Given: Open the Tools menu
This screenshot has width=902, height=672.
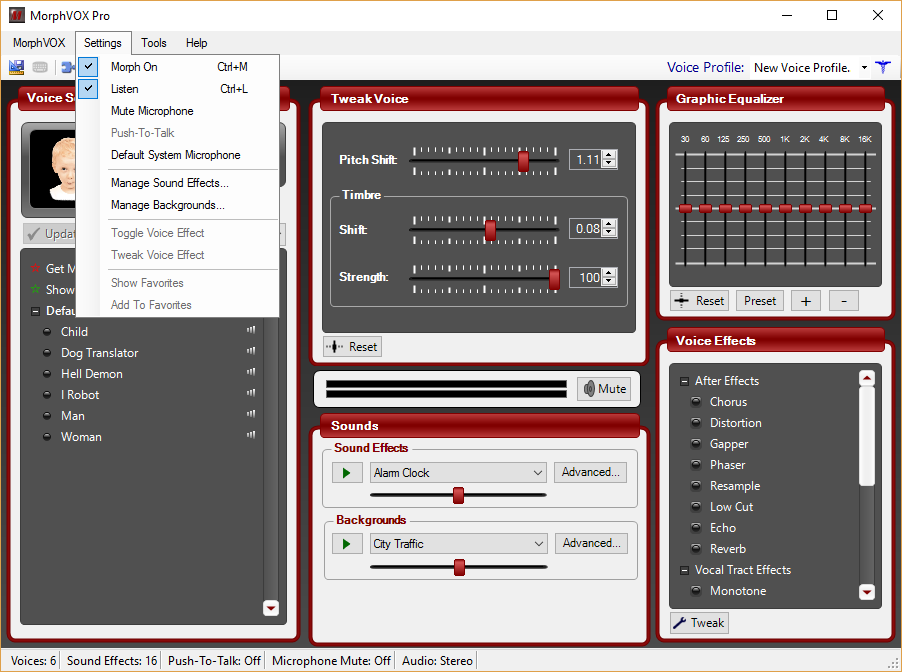Looking at the screenshot, I should coord(154,43).
